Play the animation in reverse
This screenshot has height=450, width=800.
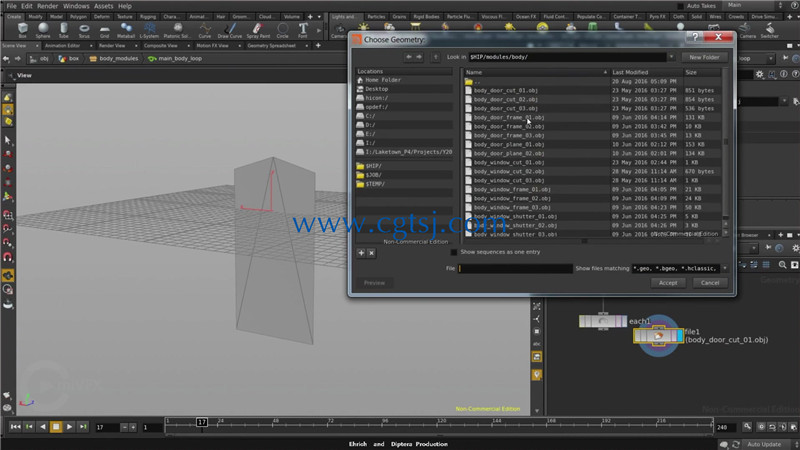[x=42, y=427]
